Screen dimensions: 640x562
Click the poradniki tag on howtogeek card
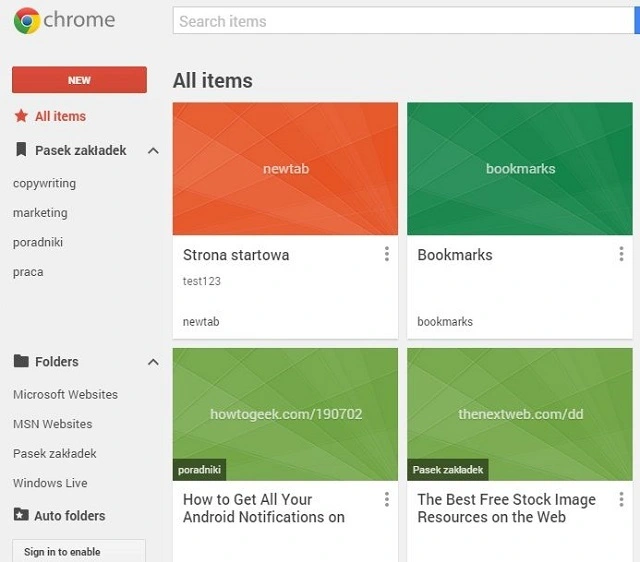(200, 470)
